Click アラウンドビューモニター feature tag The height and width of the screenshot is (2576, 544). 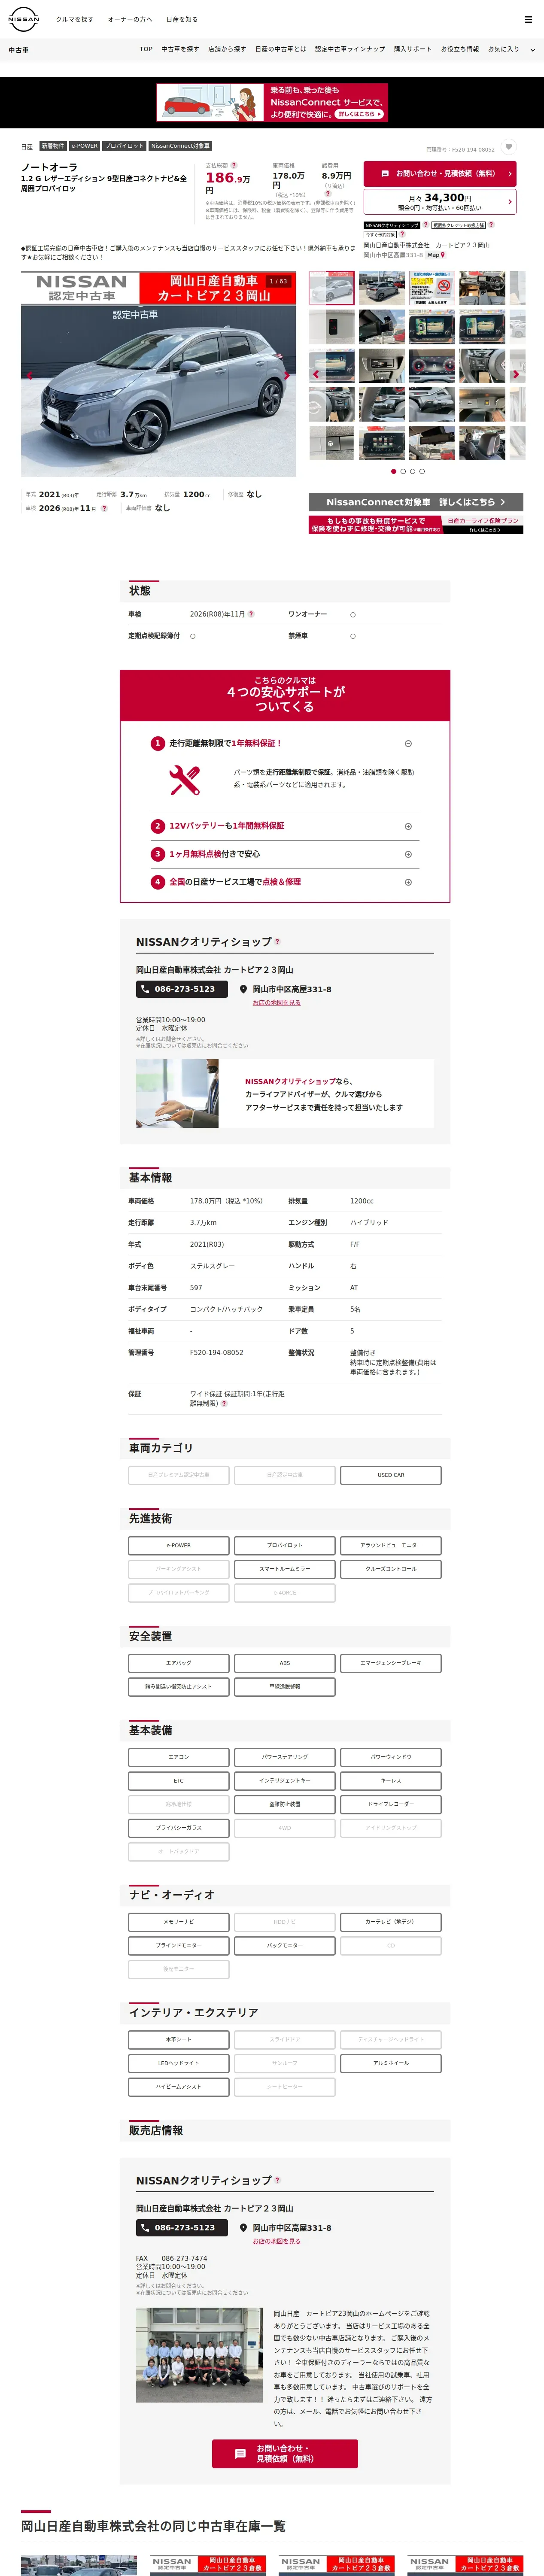pyautogui.click(x=391, y=1545)
